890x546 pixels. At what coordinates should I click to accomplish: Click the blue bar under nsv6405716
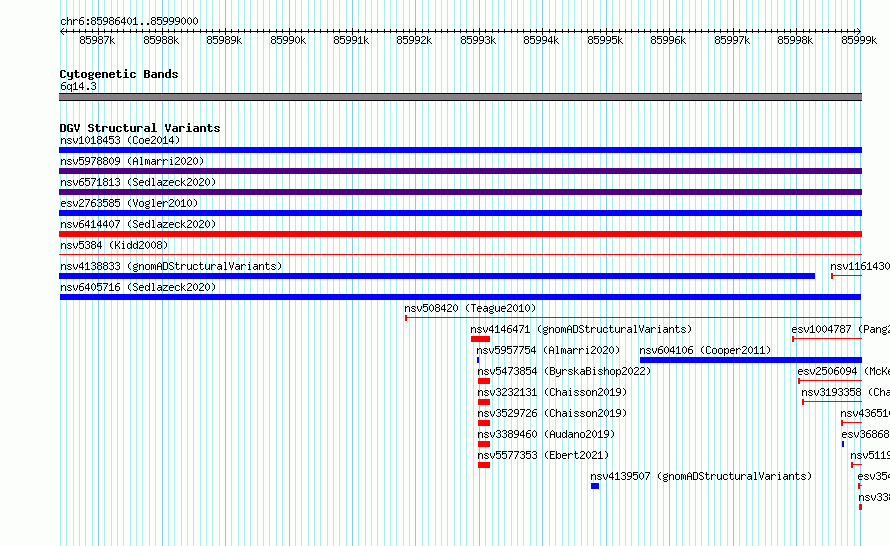(x=460, y=297)
